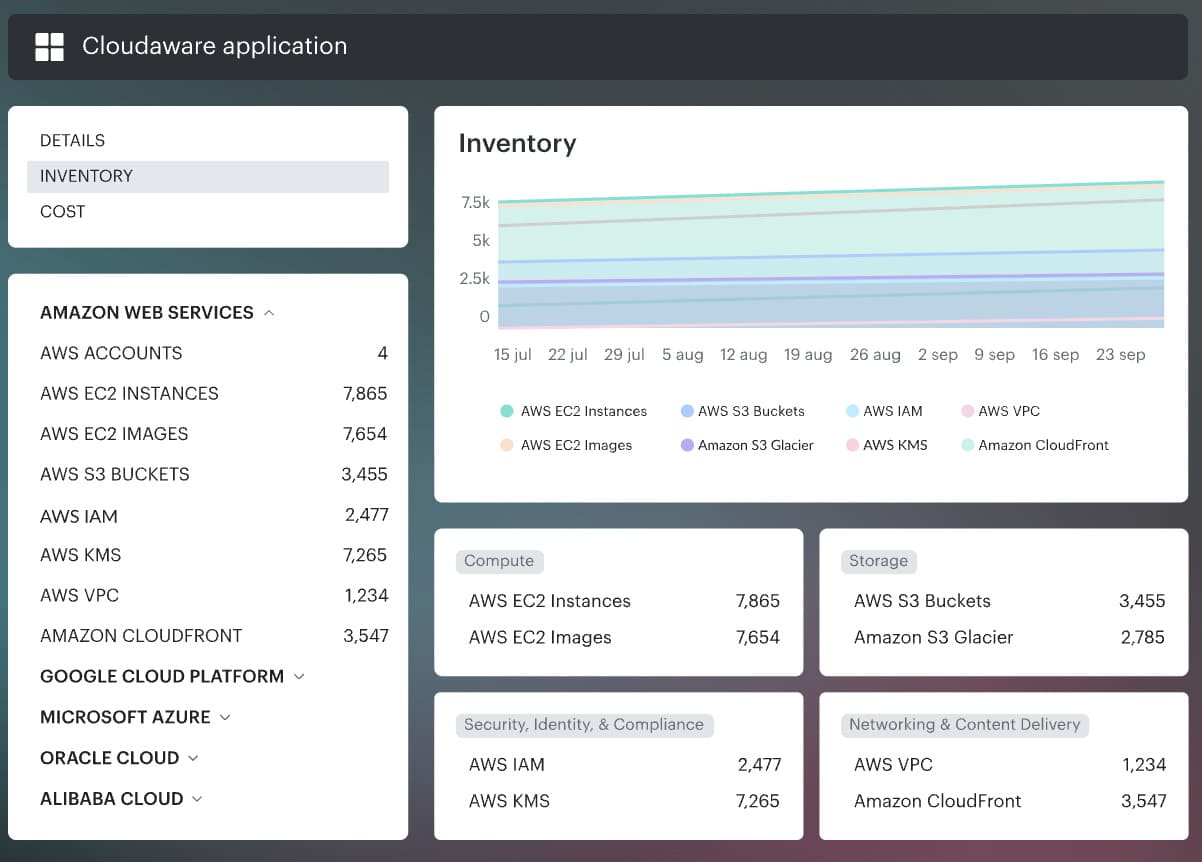
Task: Expand the Microsoft Azure section
Action: (224, 717)
